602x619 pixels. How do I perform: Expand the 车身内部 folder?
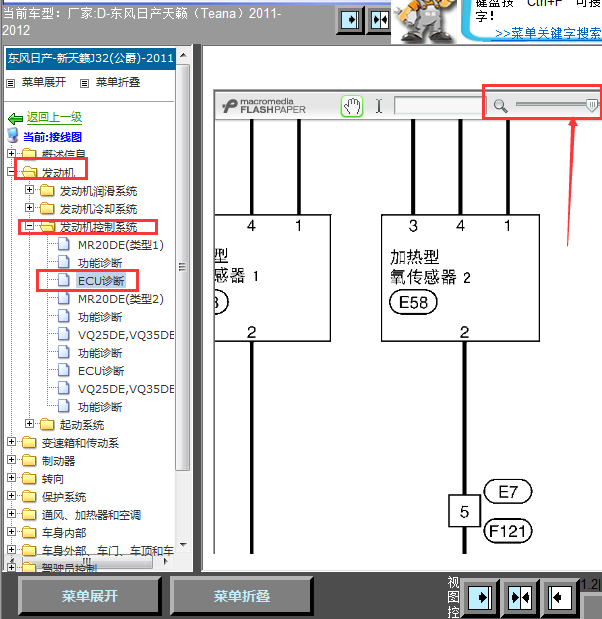click(11, 531)
